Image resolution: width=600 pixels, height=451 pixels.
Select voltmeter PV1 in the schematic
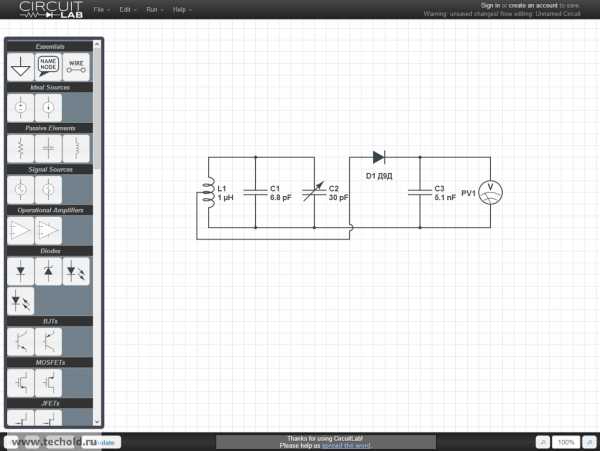coord(491,192)
